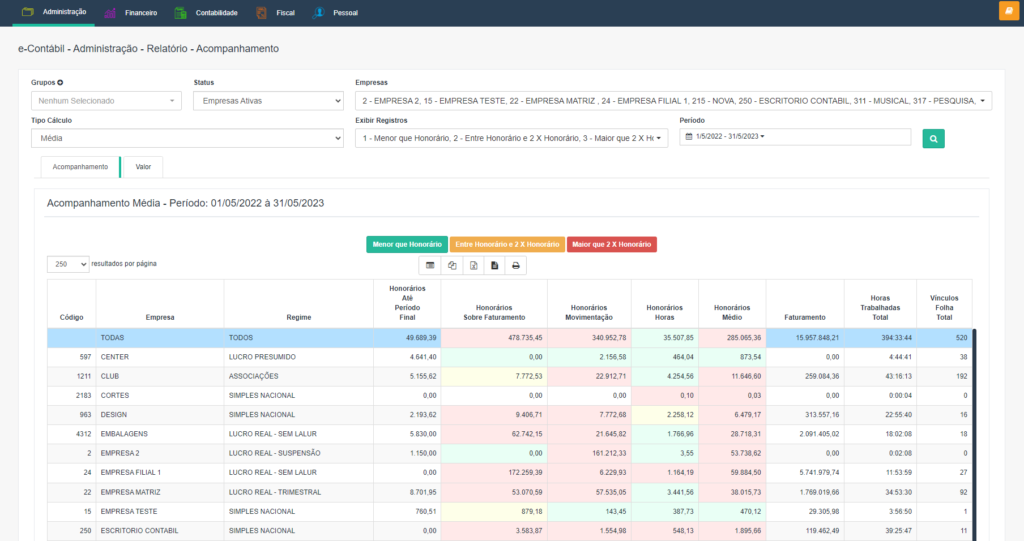
Task: Click the Entre Honorário e 2 X Honorário button
Action: coord(507,244)
